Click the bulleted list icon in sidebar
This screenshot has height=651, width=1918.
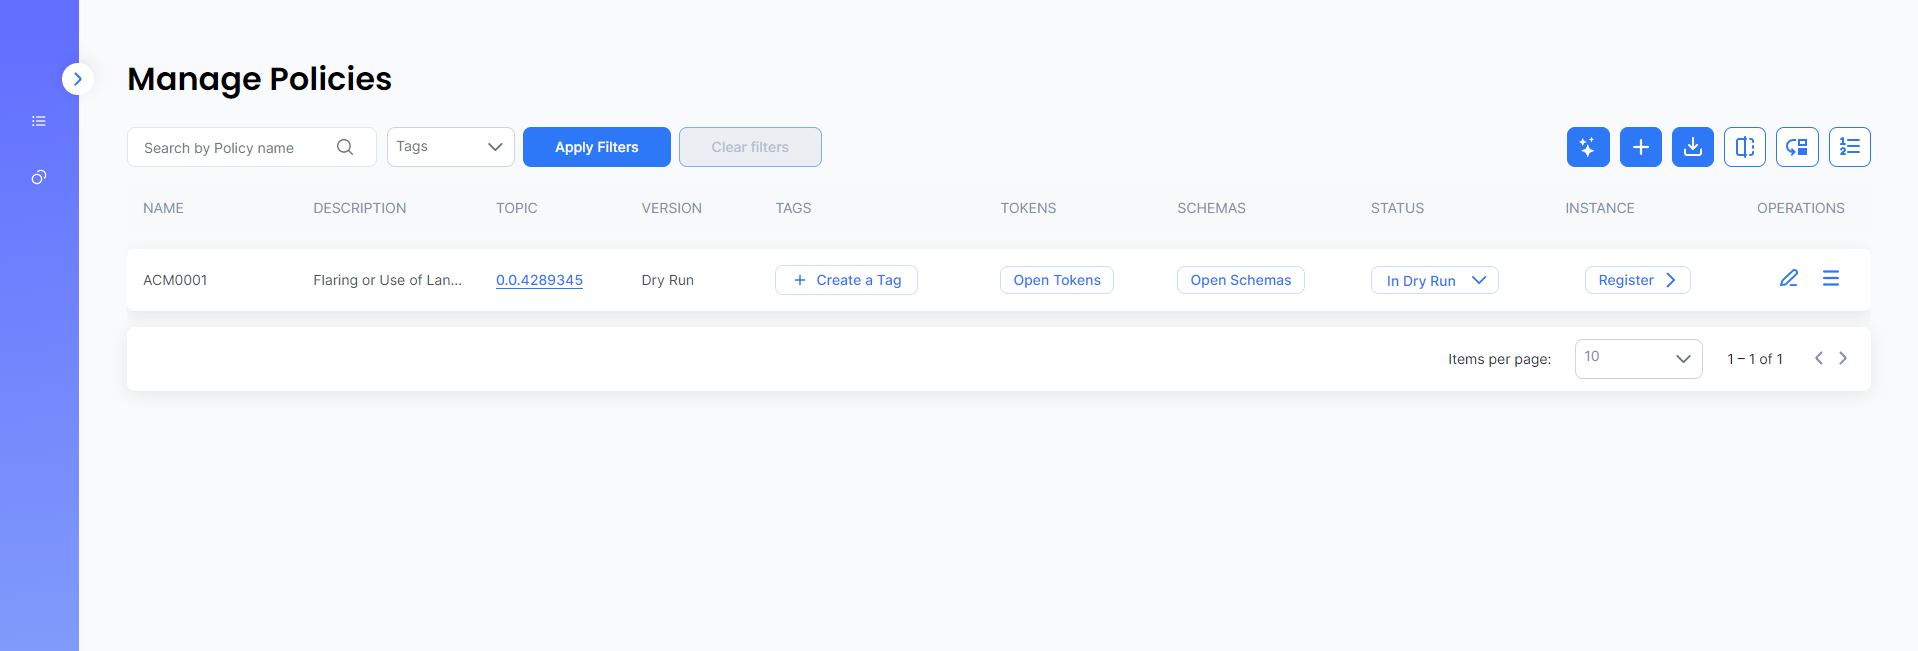(x=39, y=121)
